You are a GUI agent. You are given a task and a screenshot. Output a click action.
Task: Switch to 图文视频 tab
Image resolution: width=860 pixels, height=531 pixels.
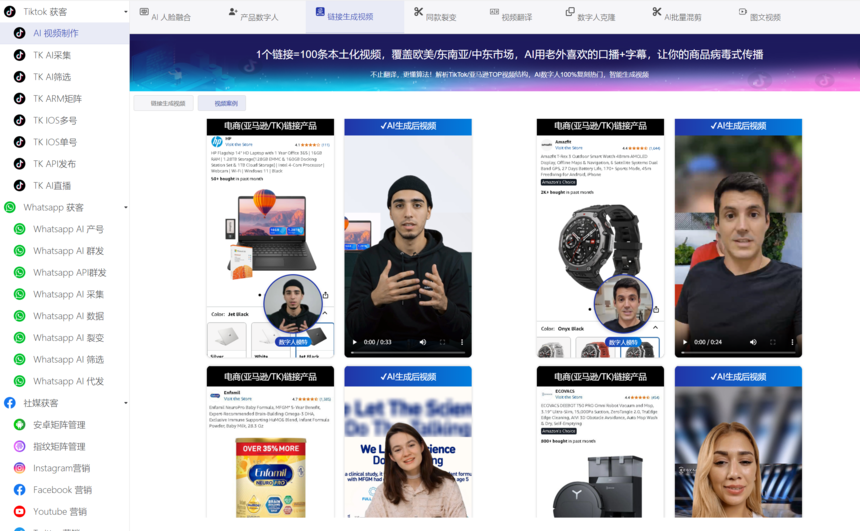click(x=759, y=16)
